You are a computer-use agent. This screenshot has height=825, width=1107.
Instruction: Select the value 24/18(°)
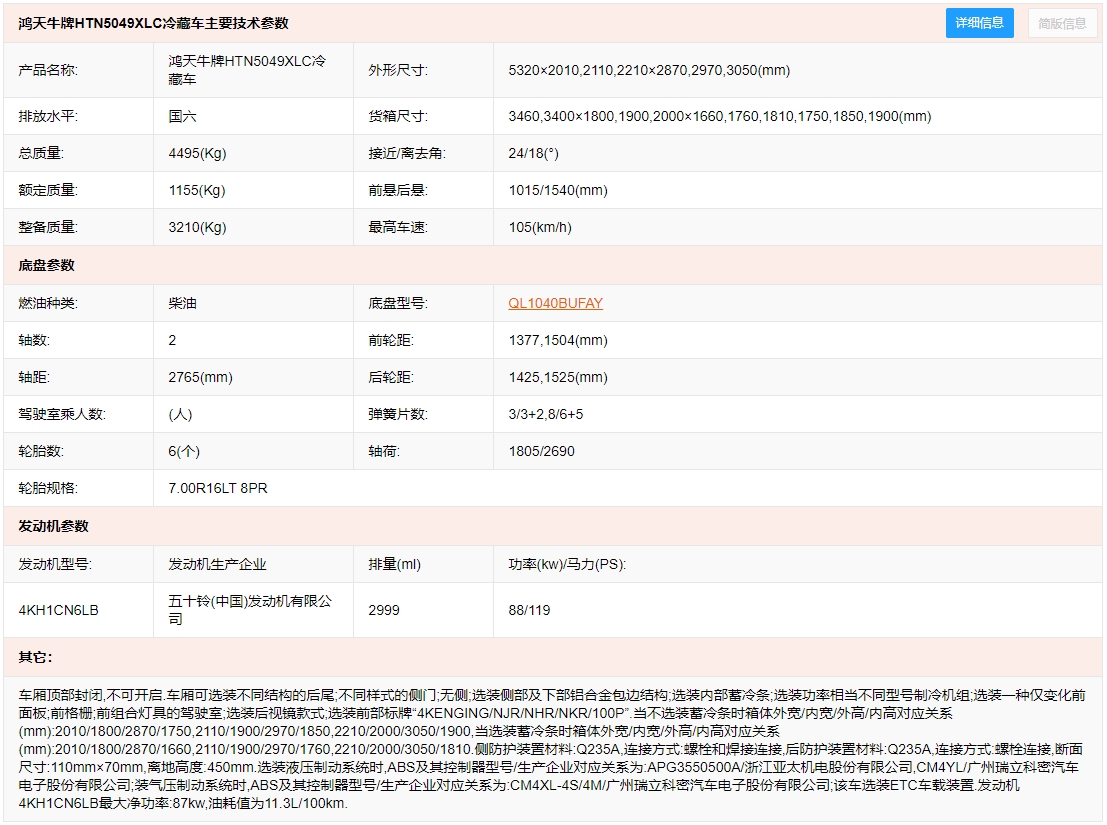point(533,153)
